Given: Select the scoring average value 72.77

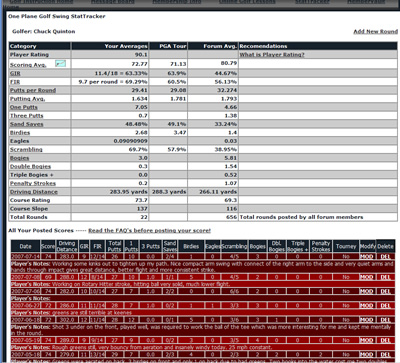Looking at the screenshot, I should click(140, 64).
